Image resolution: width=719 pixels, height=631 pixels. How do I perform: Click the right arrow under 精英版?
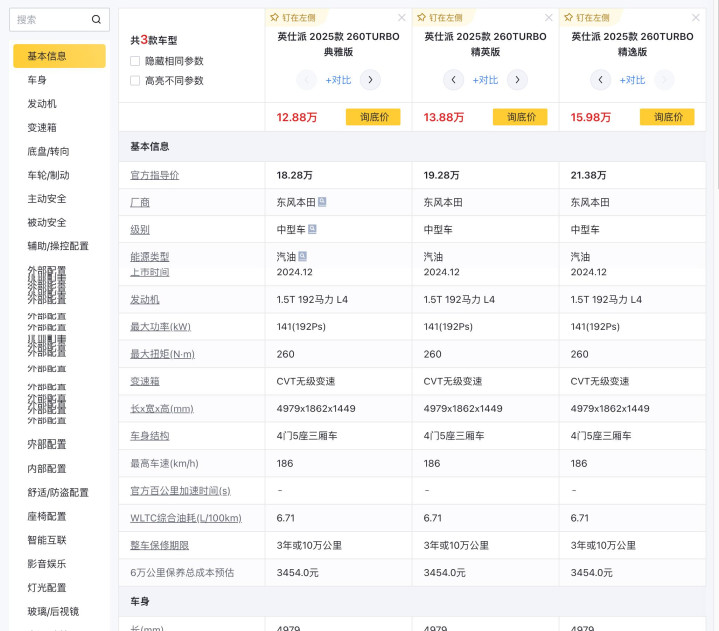pos(517,80)
